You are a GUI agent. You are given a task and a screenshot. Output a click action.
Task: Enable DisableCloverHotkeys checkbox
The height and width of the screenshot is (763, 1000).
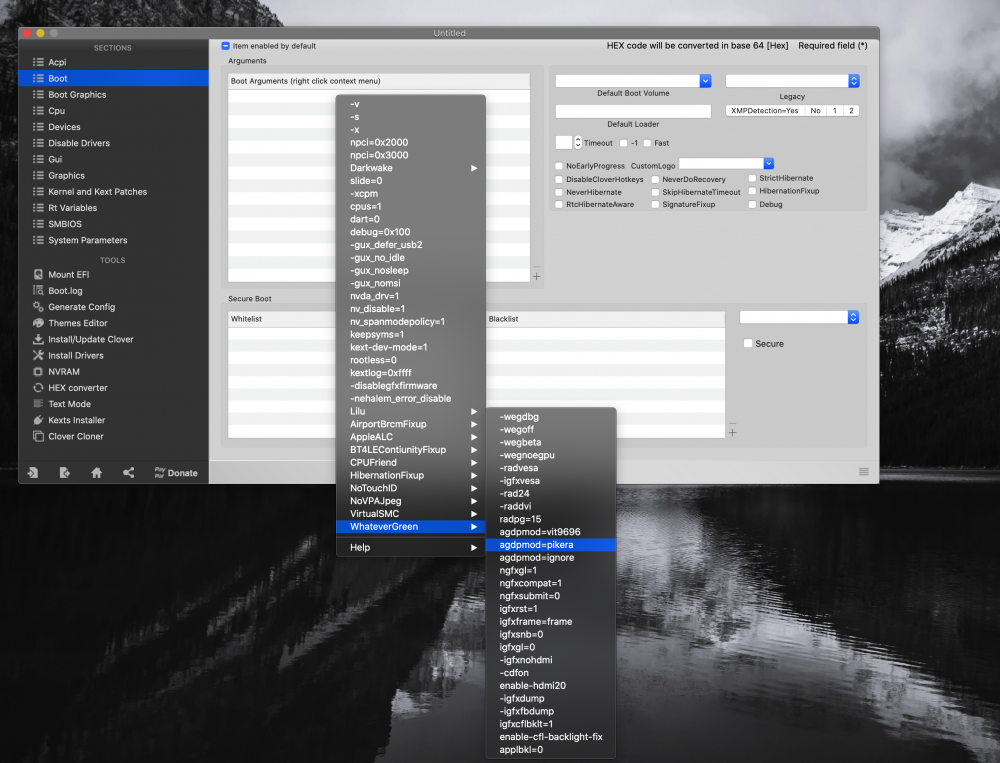(559, 179)
